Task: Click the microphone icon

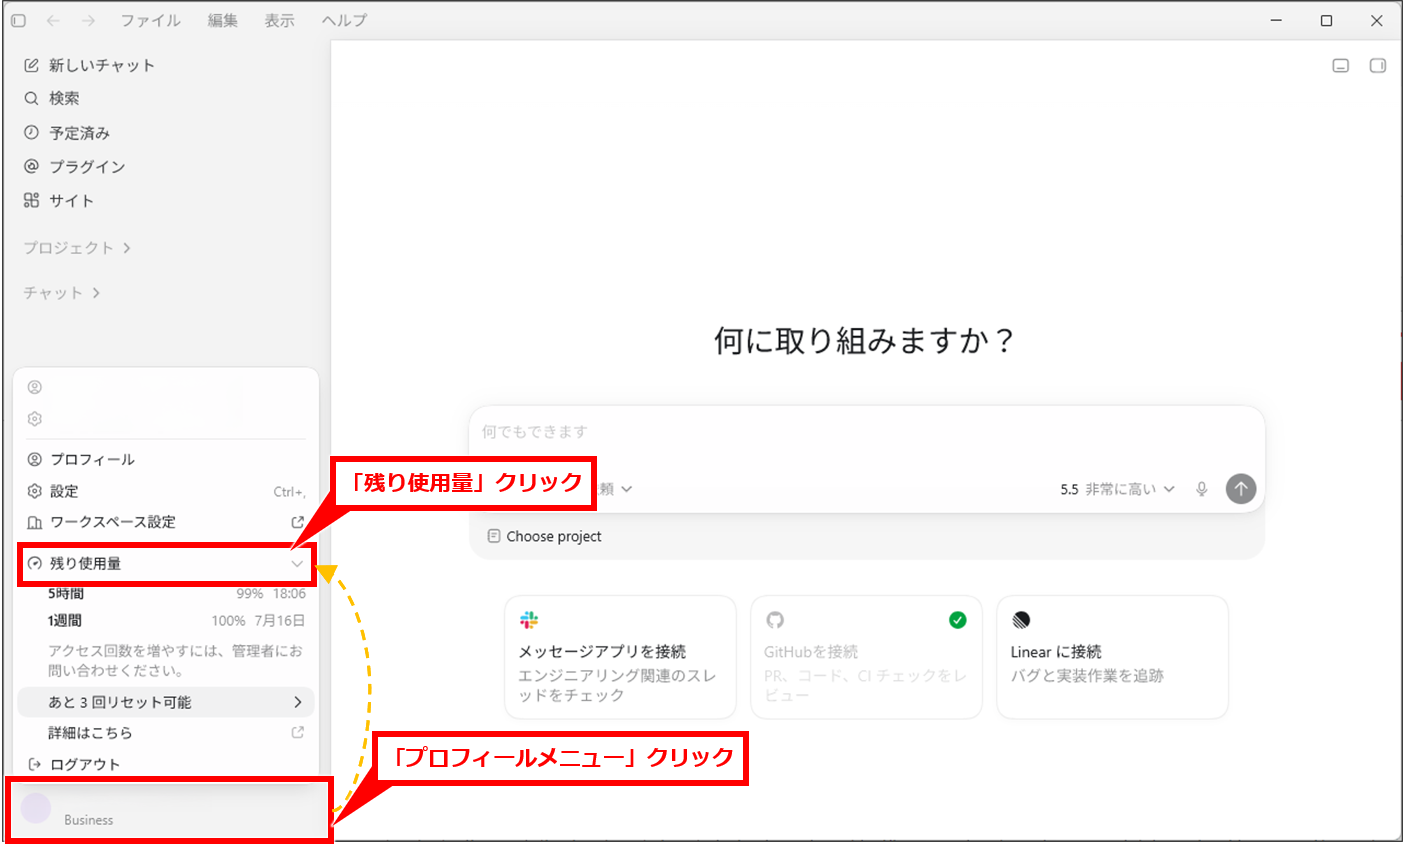Action: click(1202, 489)
